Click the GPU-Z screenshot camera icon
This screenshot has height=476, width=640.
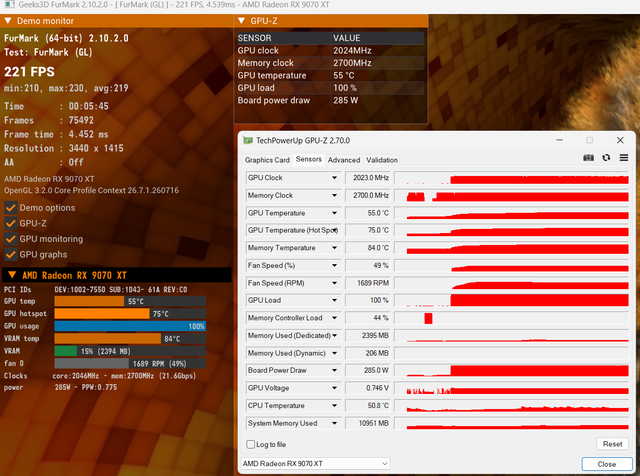[x=588, y=158]
